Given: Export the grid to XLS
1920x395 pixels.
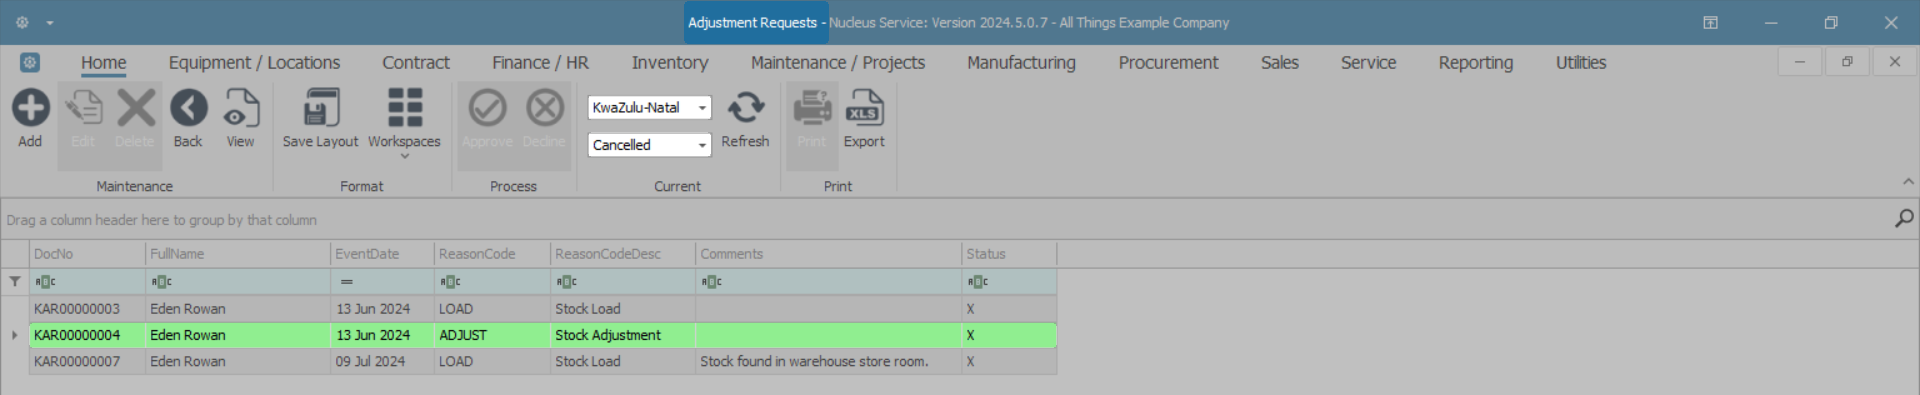Looking at the screenshot, I should (x=864, y=108).
